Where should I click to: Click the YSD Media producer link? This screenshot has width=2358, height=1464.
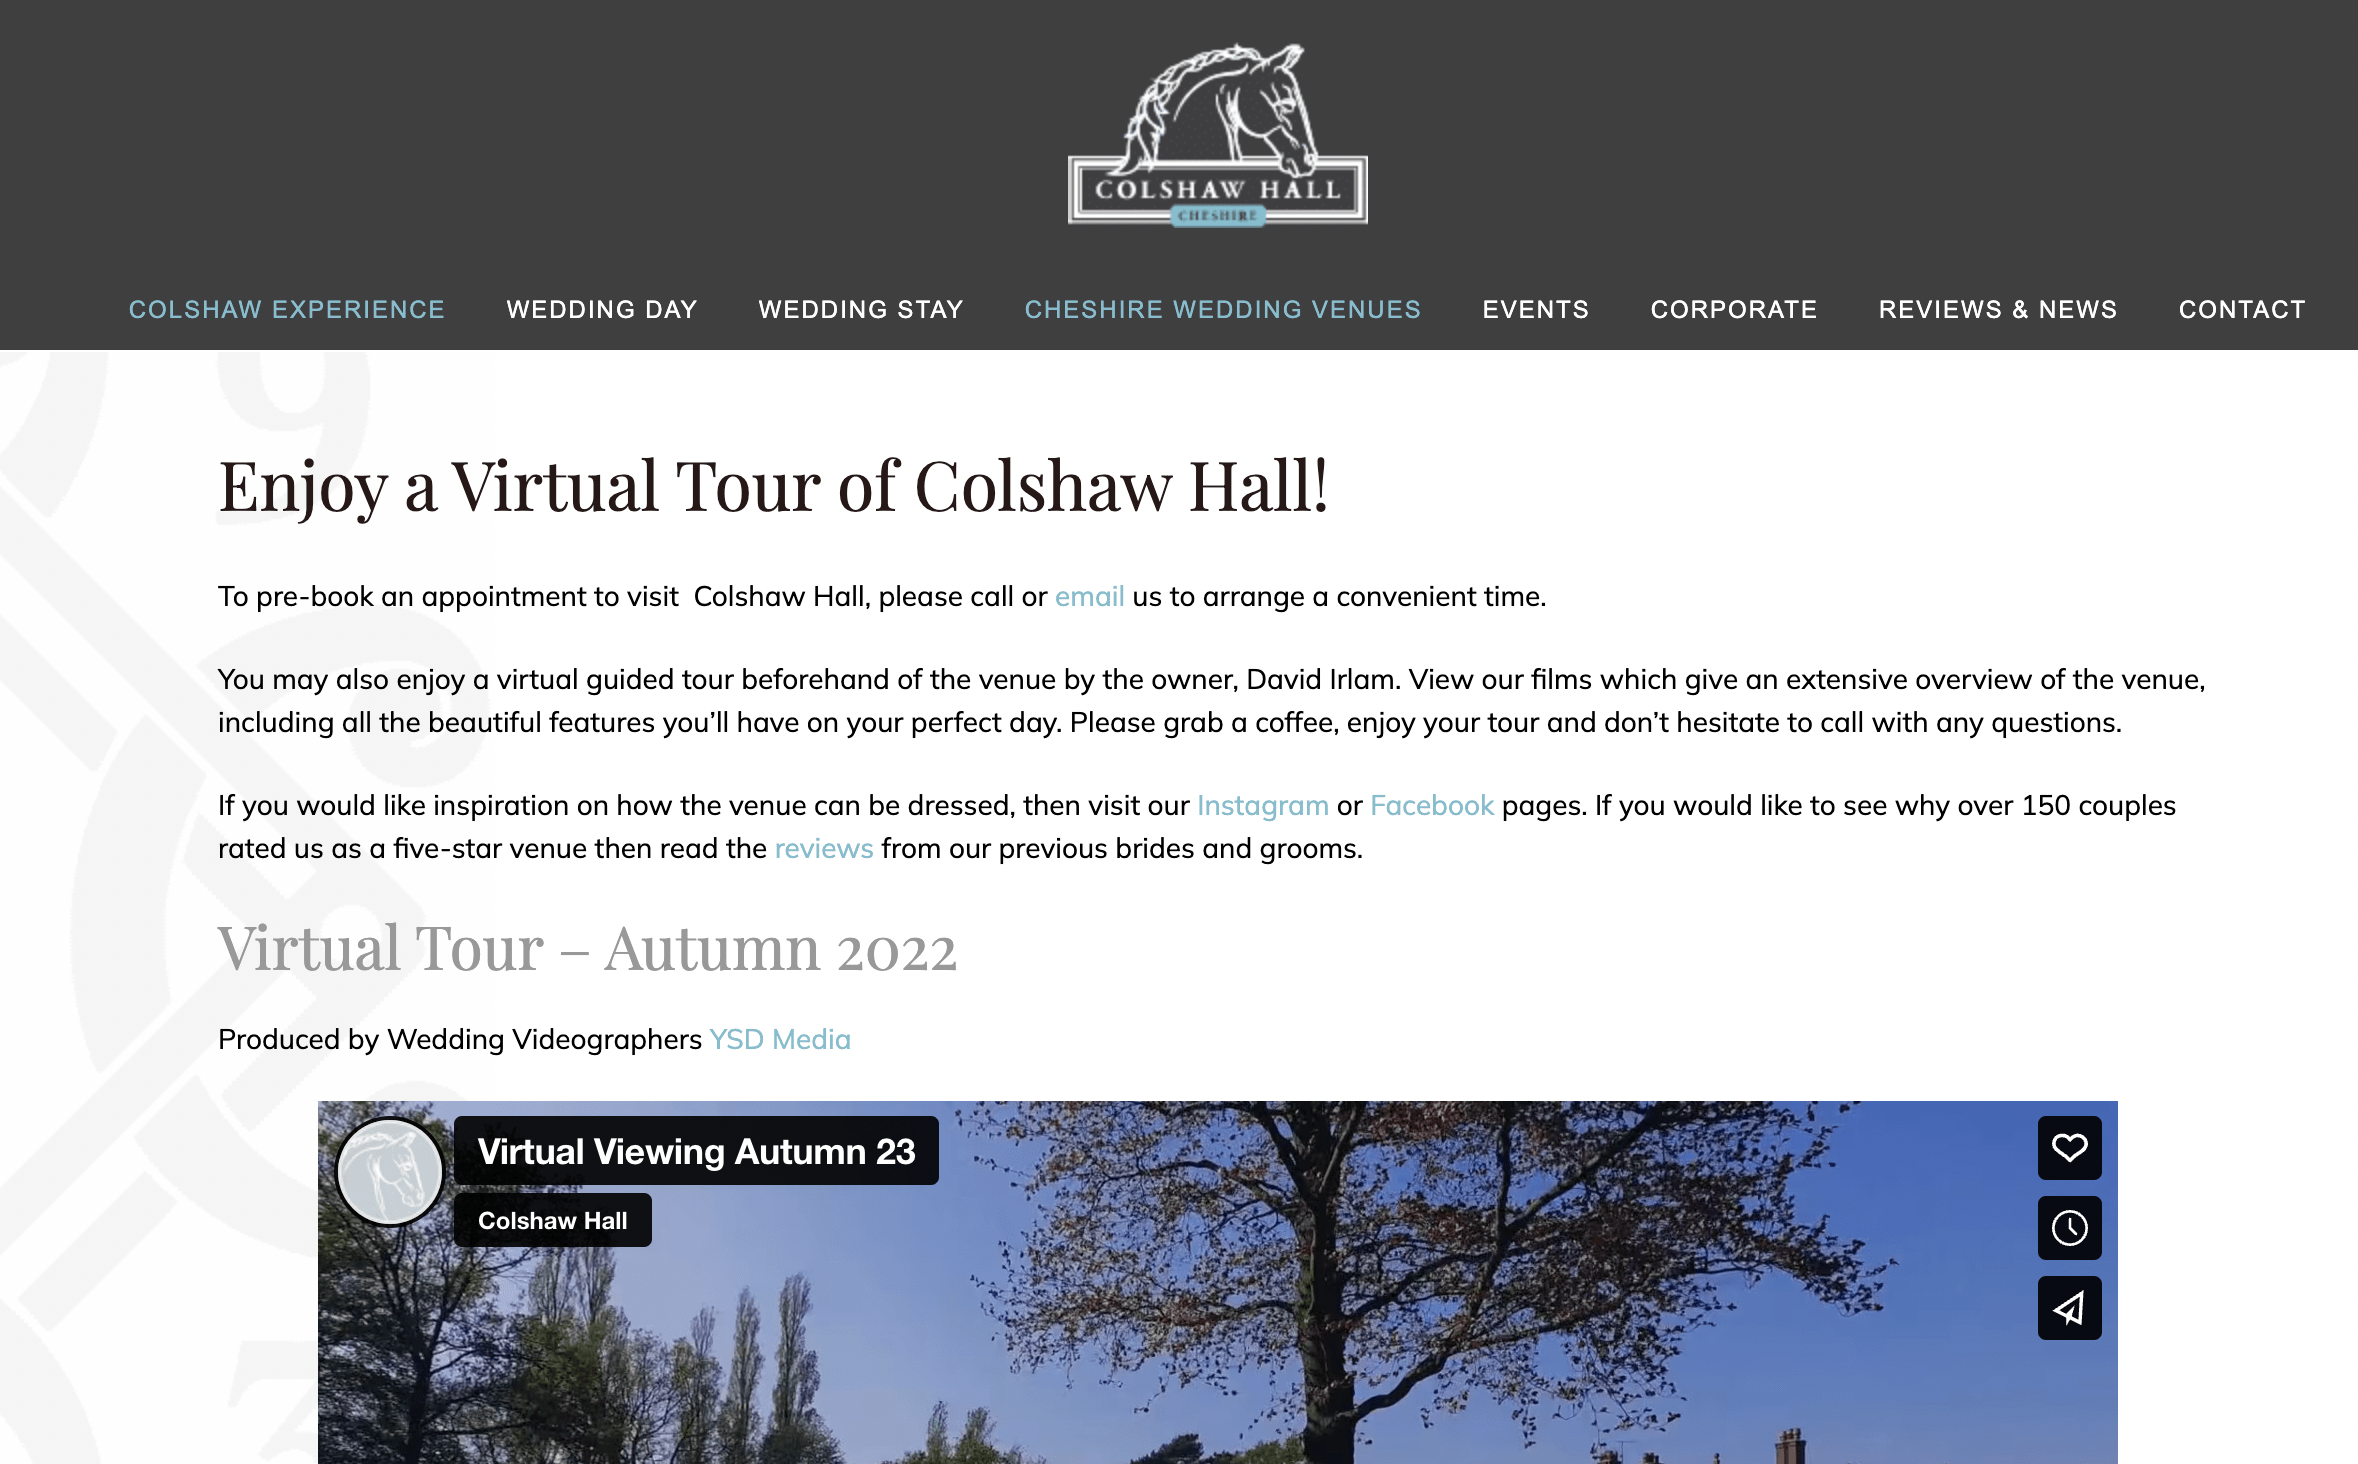[x=781, y=1037]
